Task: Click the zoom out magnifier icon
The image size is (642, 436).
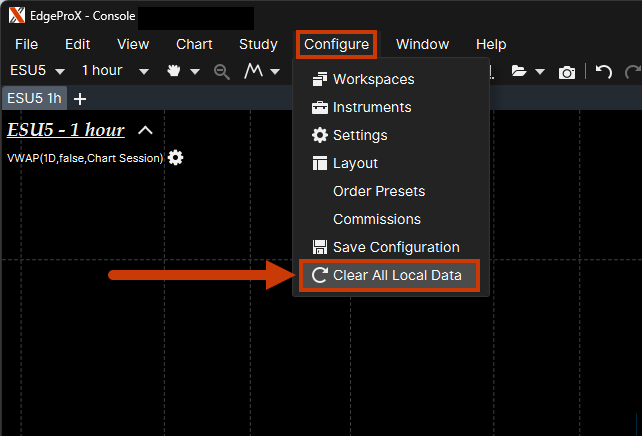Action: pyautogui.click(x=222, y=72)
